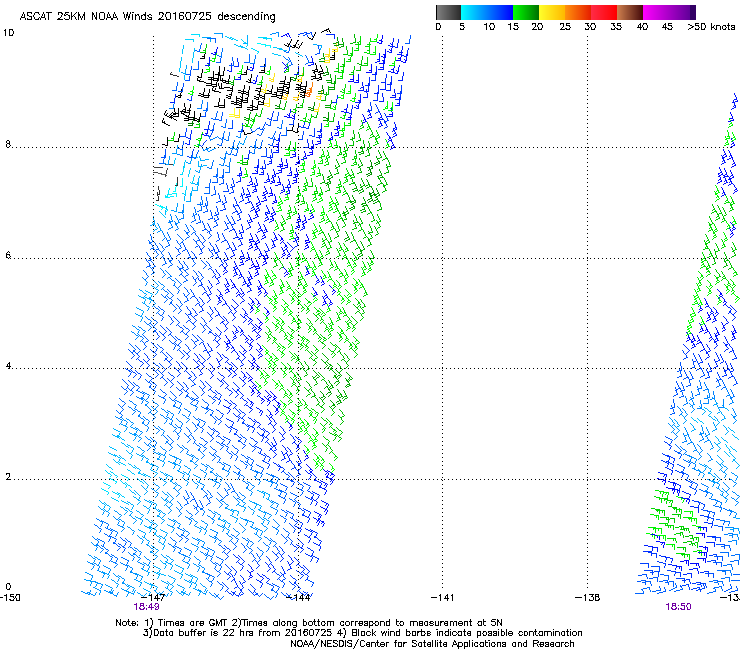Click the magenta 40-45 knots color segment
The image size is (740, 650).
pyautogui.click(x=656, y=12)
